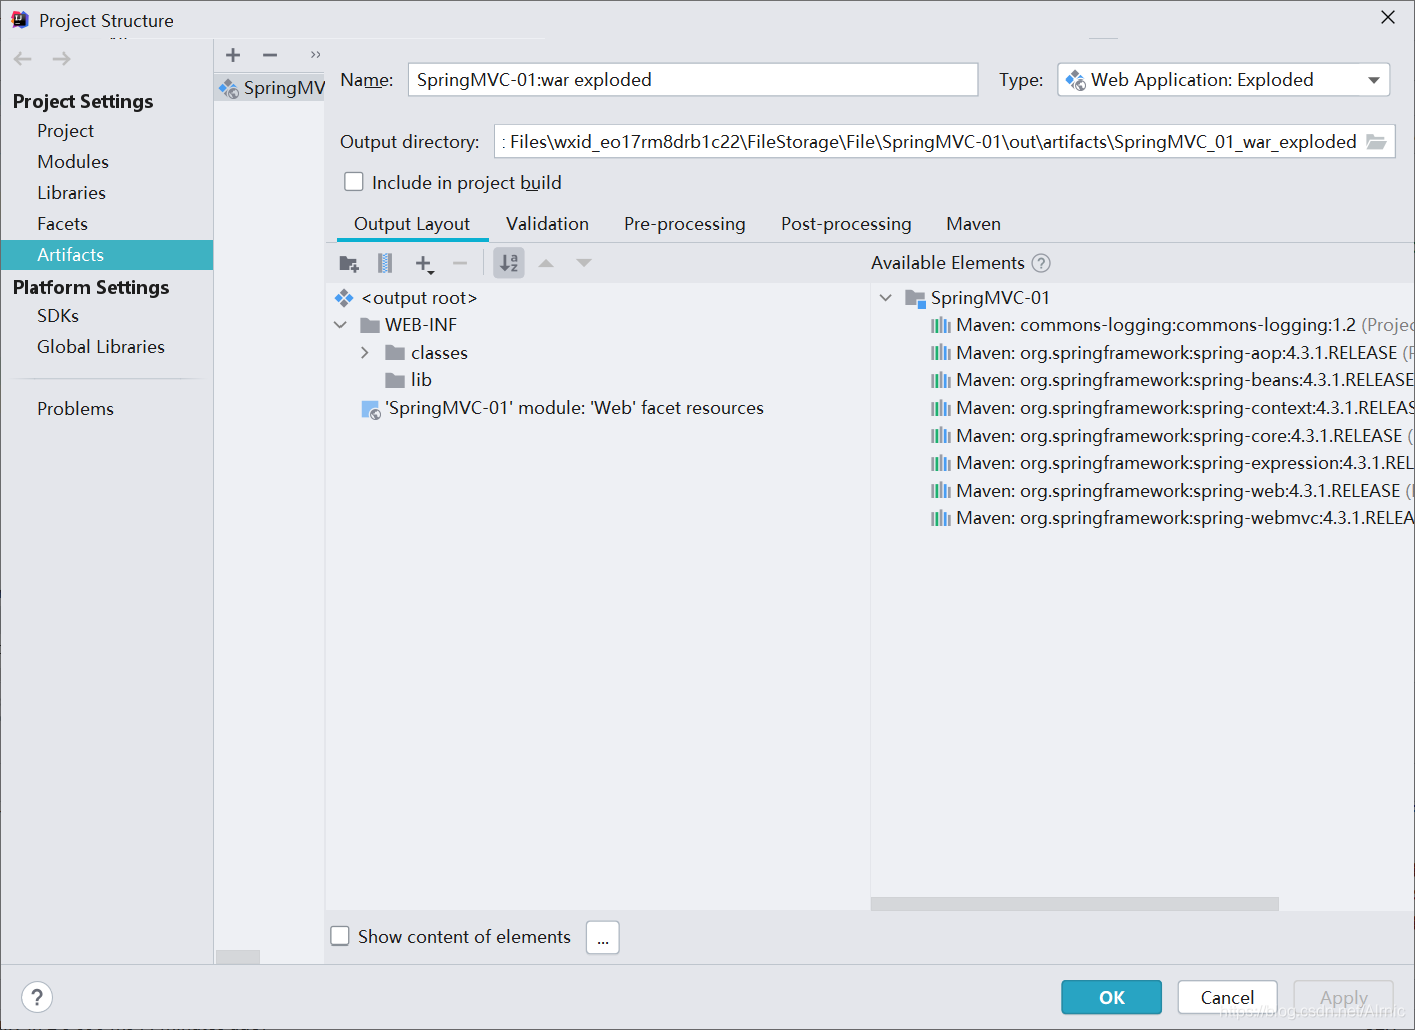Enable the Include in project build checkbox
The image size is (1415, 1030).
point(354,181)
